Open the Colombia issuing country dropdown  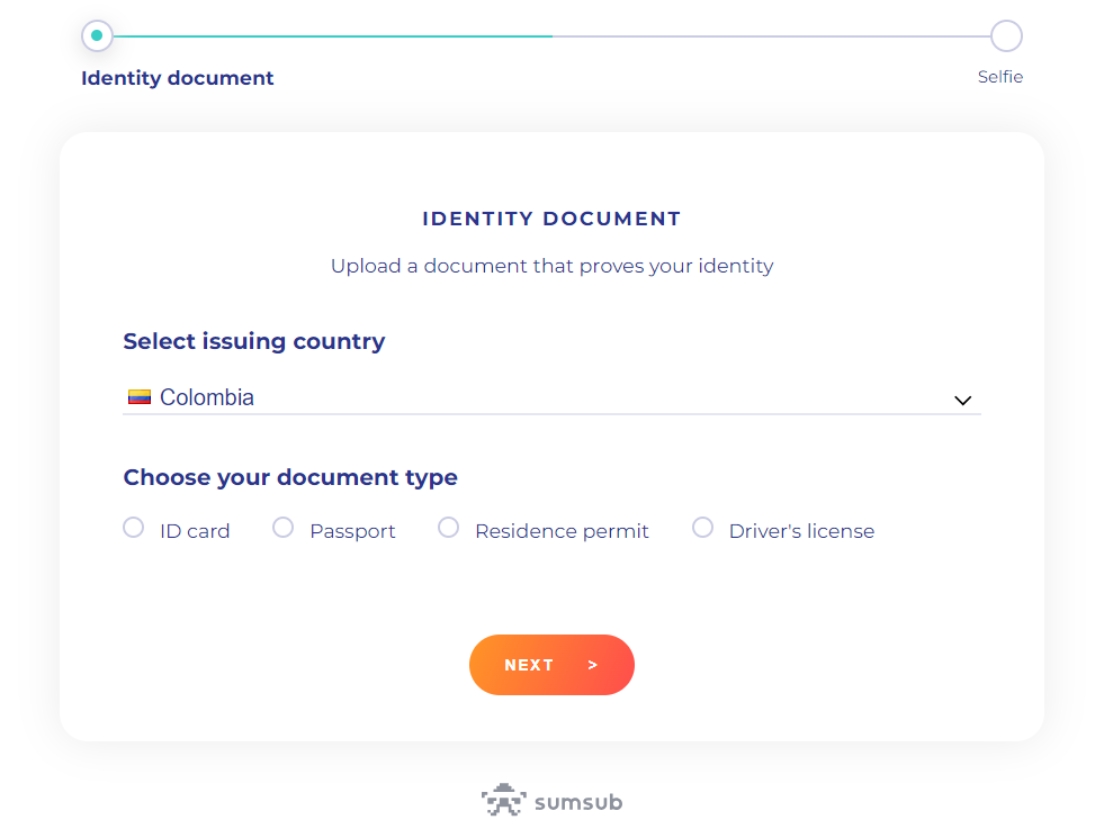point(550,398)
